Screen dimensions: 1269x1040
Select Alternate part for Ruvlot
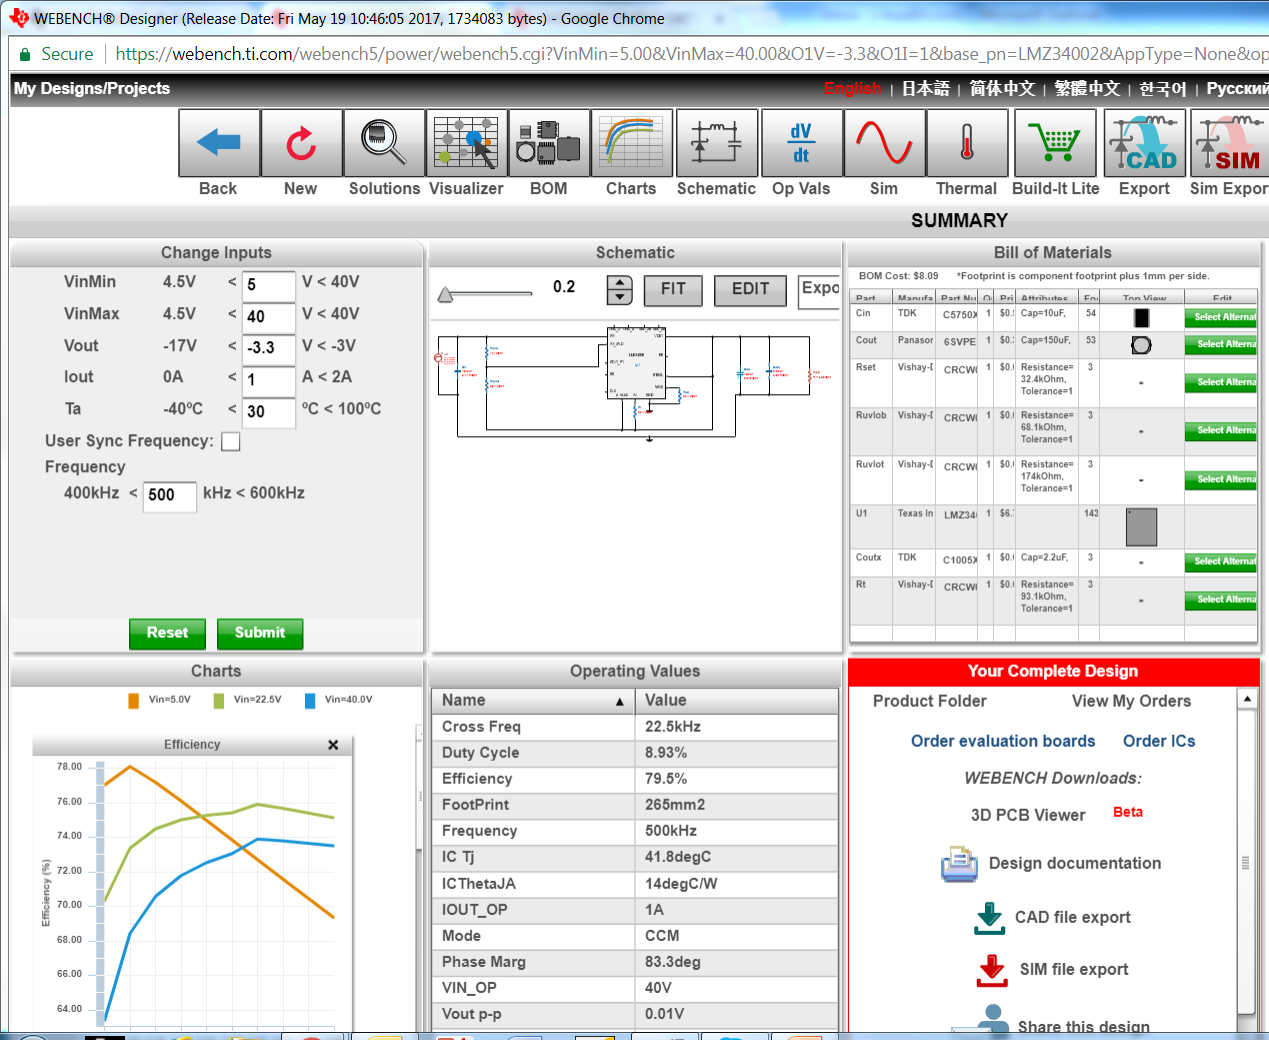(1222, 480)
